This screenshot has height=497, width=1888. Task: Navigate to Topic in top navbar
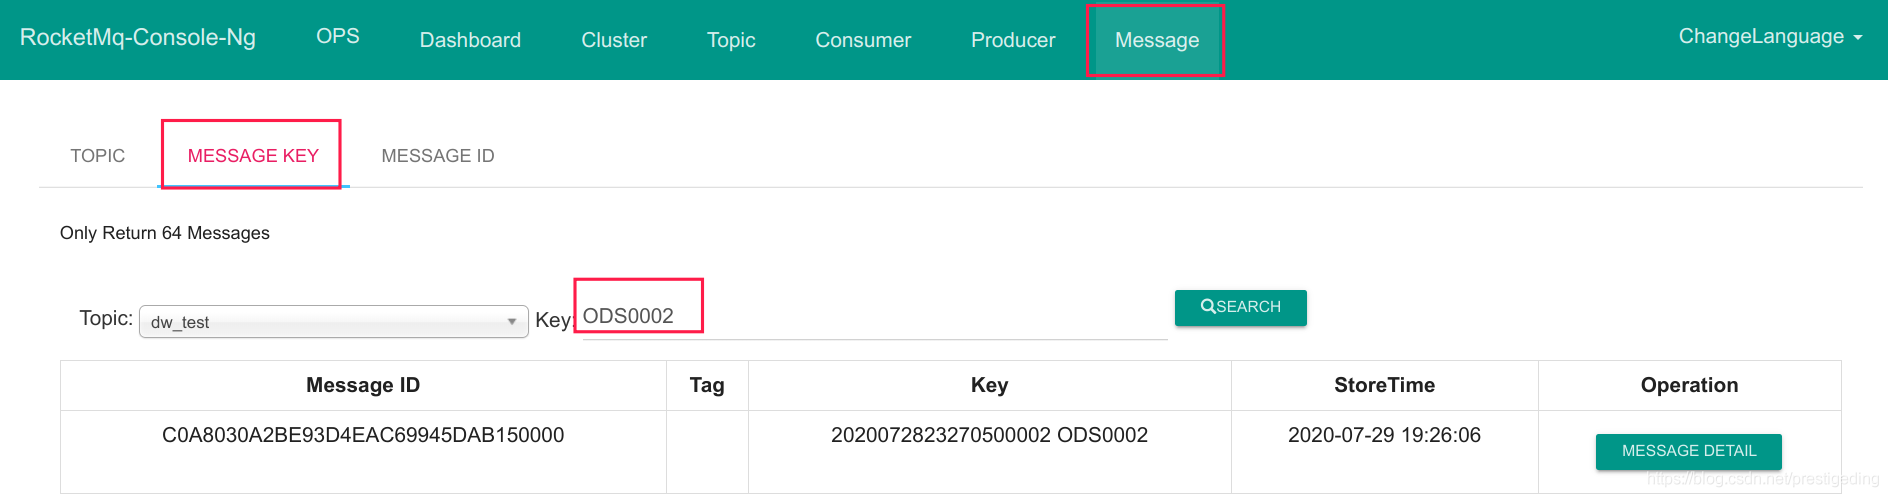click(731, 40)
